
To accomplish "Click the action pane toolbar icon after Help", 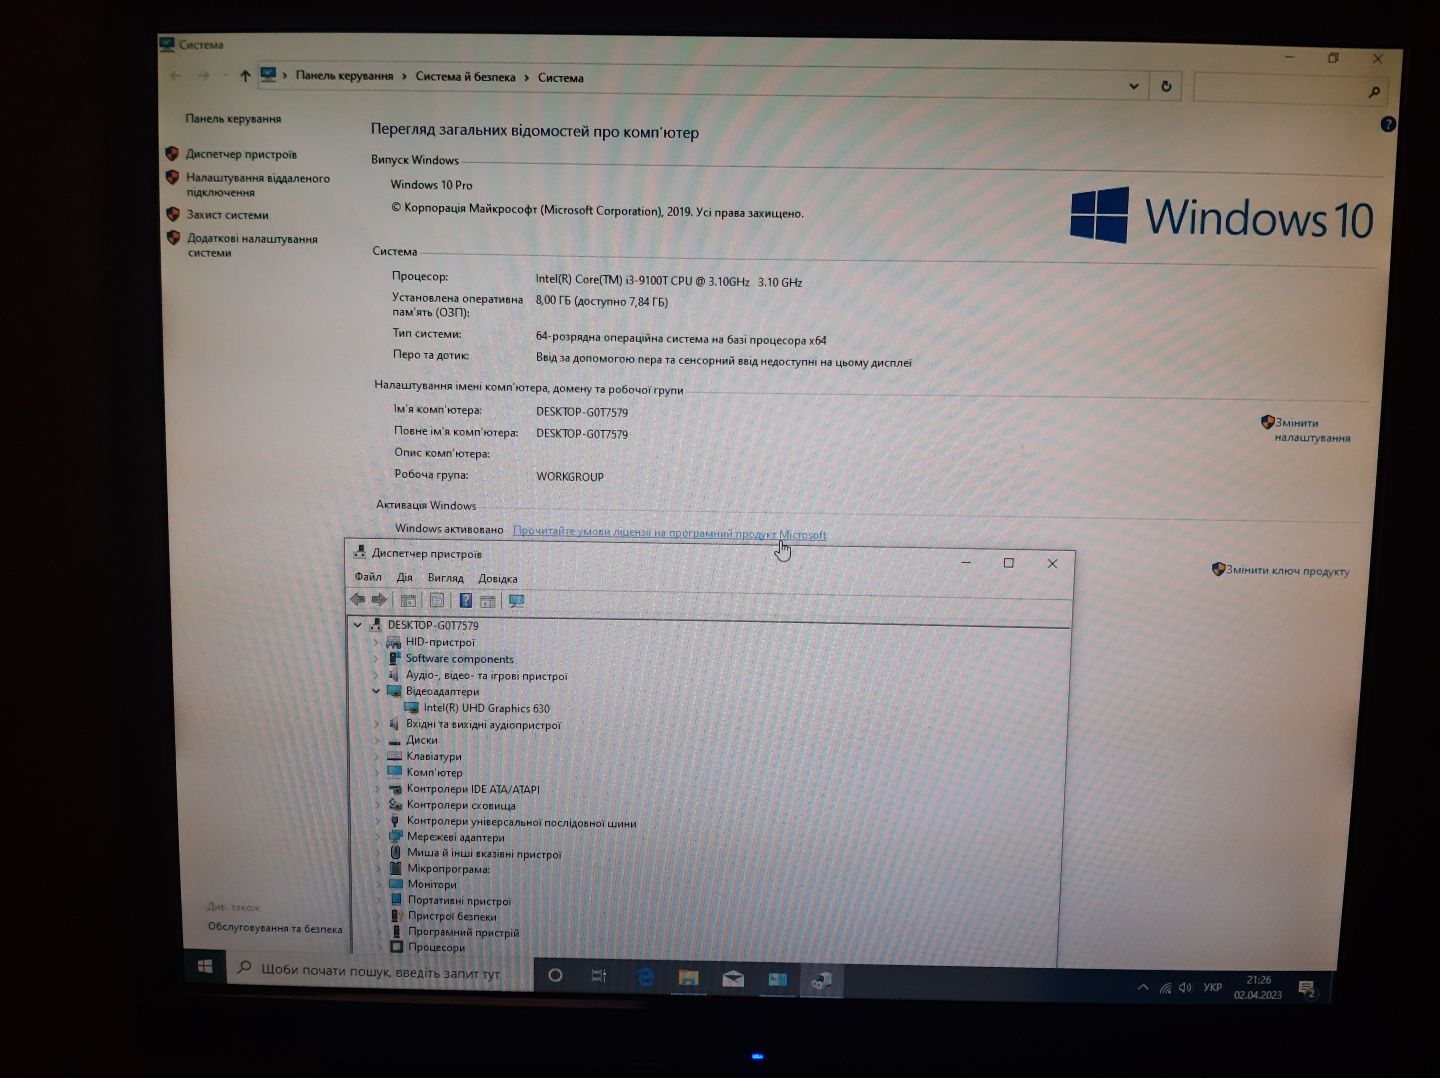I will [488, 601].
